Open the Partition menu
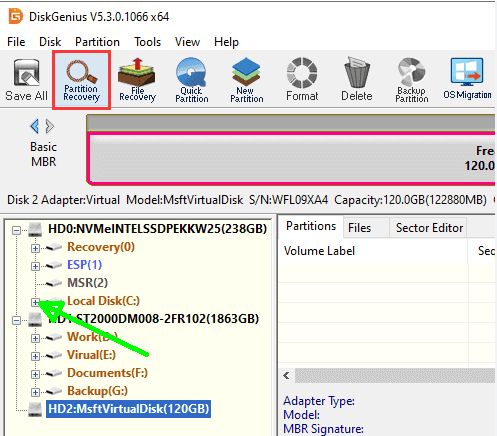This screenshot has height=436, width=497. [97, 42]
